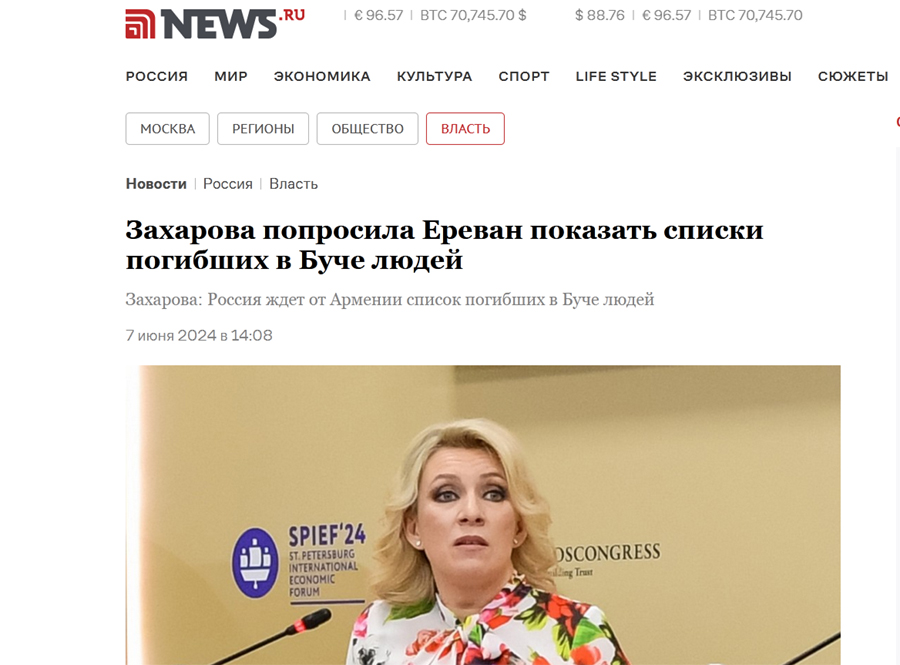Screen dimensions: 900x665
Task: Click the BTC 70,745.70 $ ticker
Action: 473,15
